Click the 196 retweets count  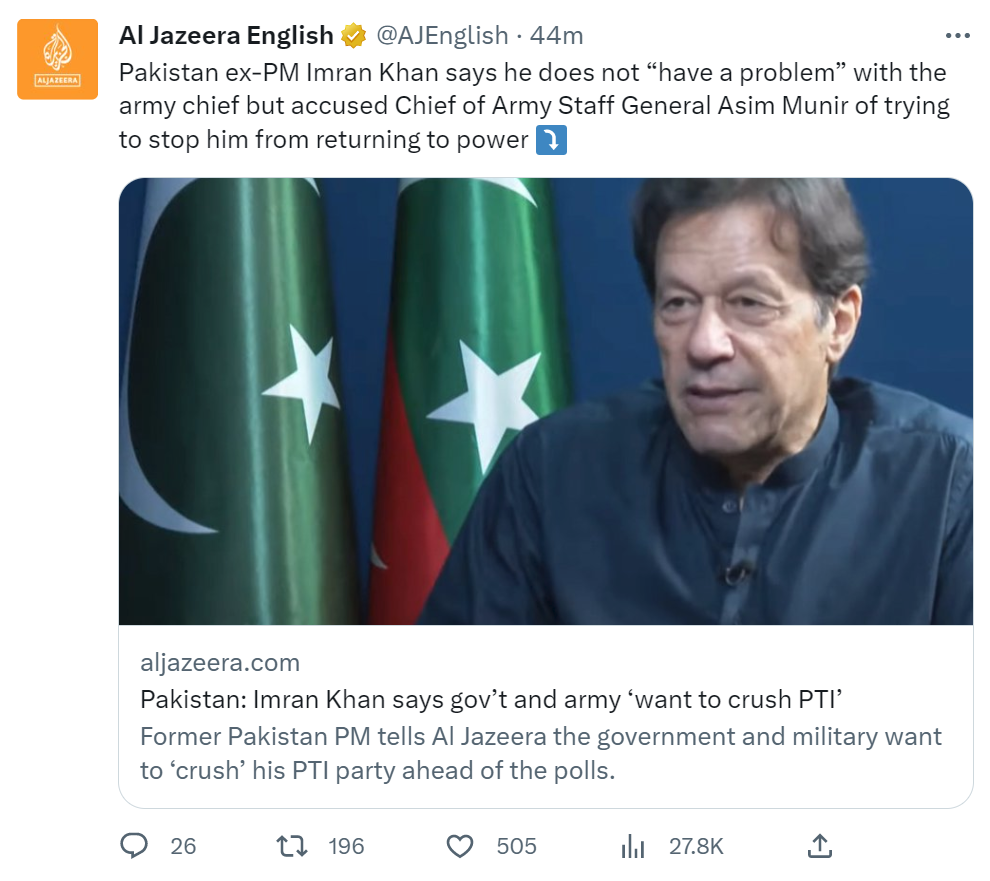tap(346, 846)
